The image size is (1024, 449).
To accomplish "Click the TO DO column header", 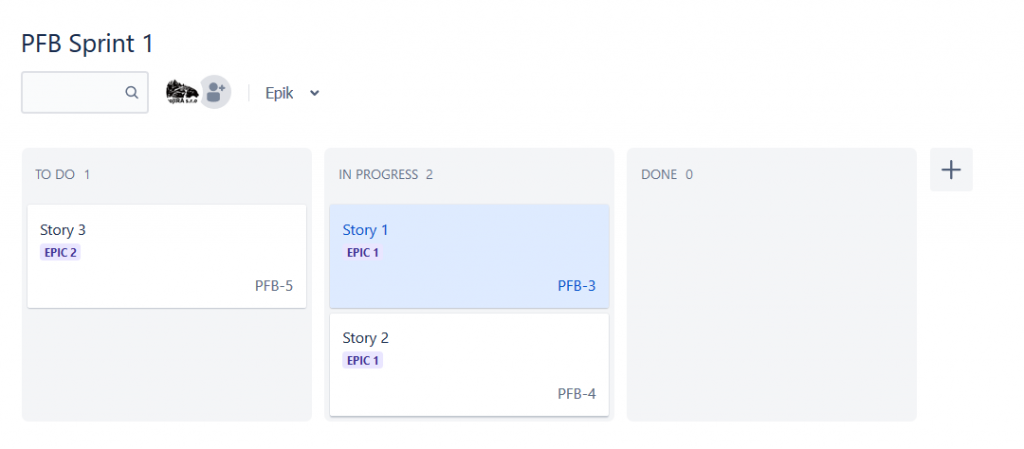I will 63,174.
